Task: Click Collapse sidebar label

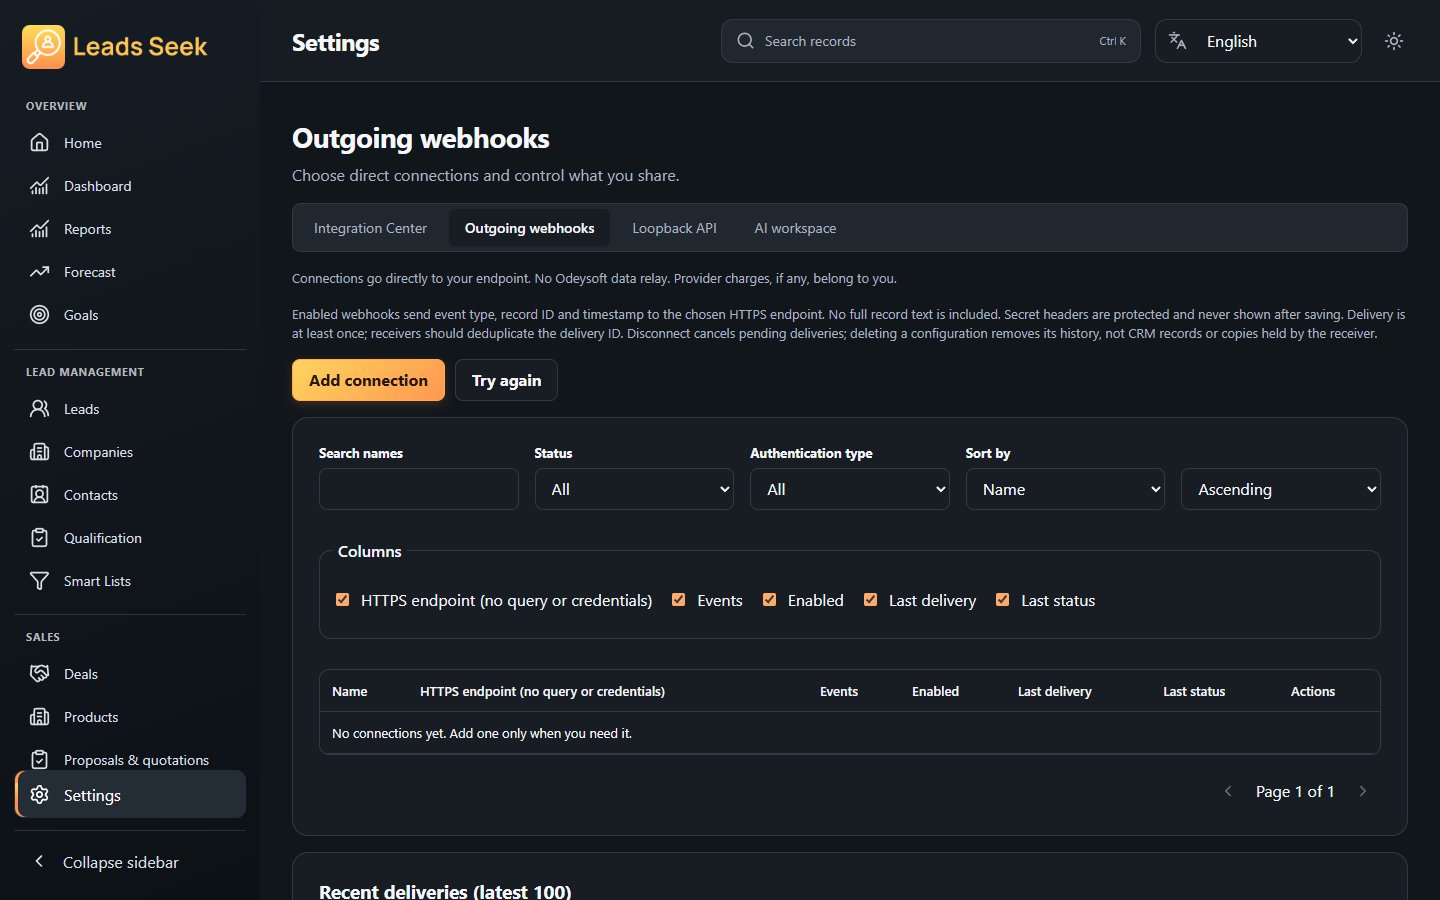Action: 121,862
